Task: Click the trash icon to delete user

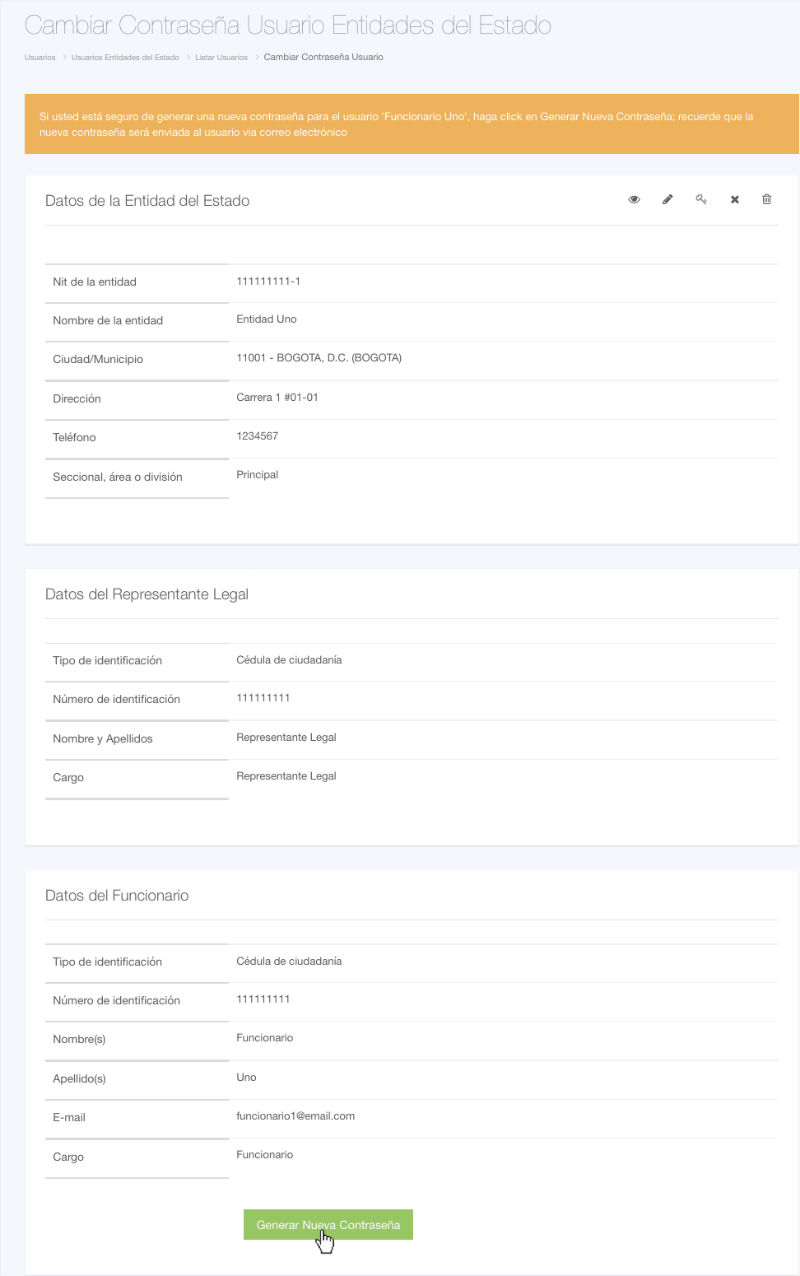Action: [767, 200]
